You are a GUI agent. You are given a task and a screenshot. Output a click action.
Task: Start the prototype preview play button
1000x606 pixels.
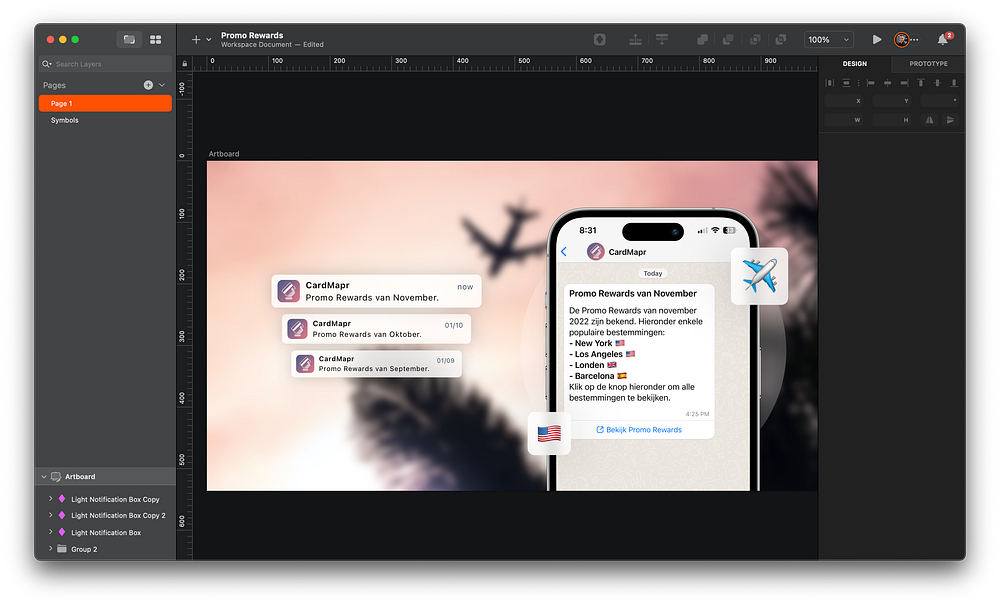point(877,40)
